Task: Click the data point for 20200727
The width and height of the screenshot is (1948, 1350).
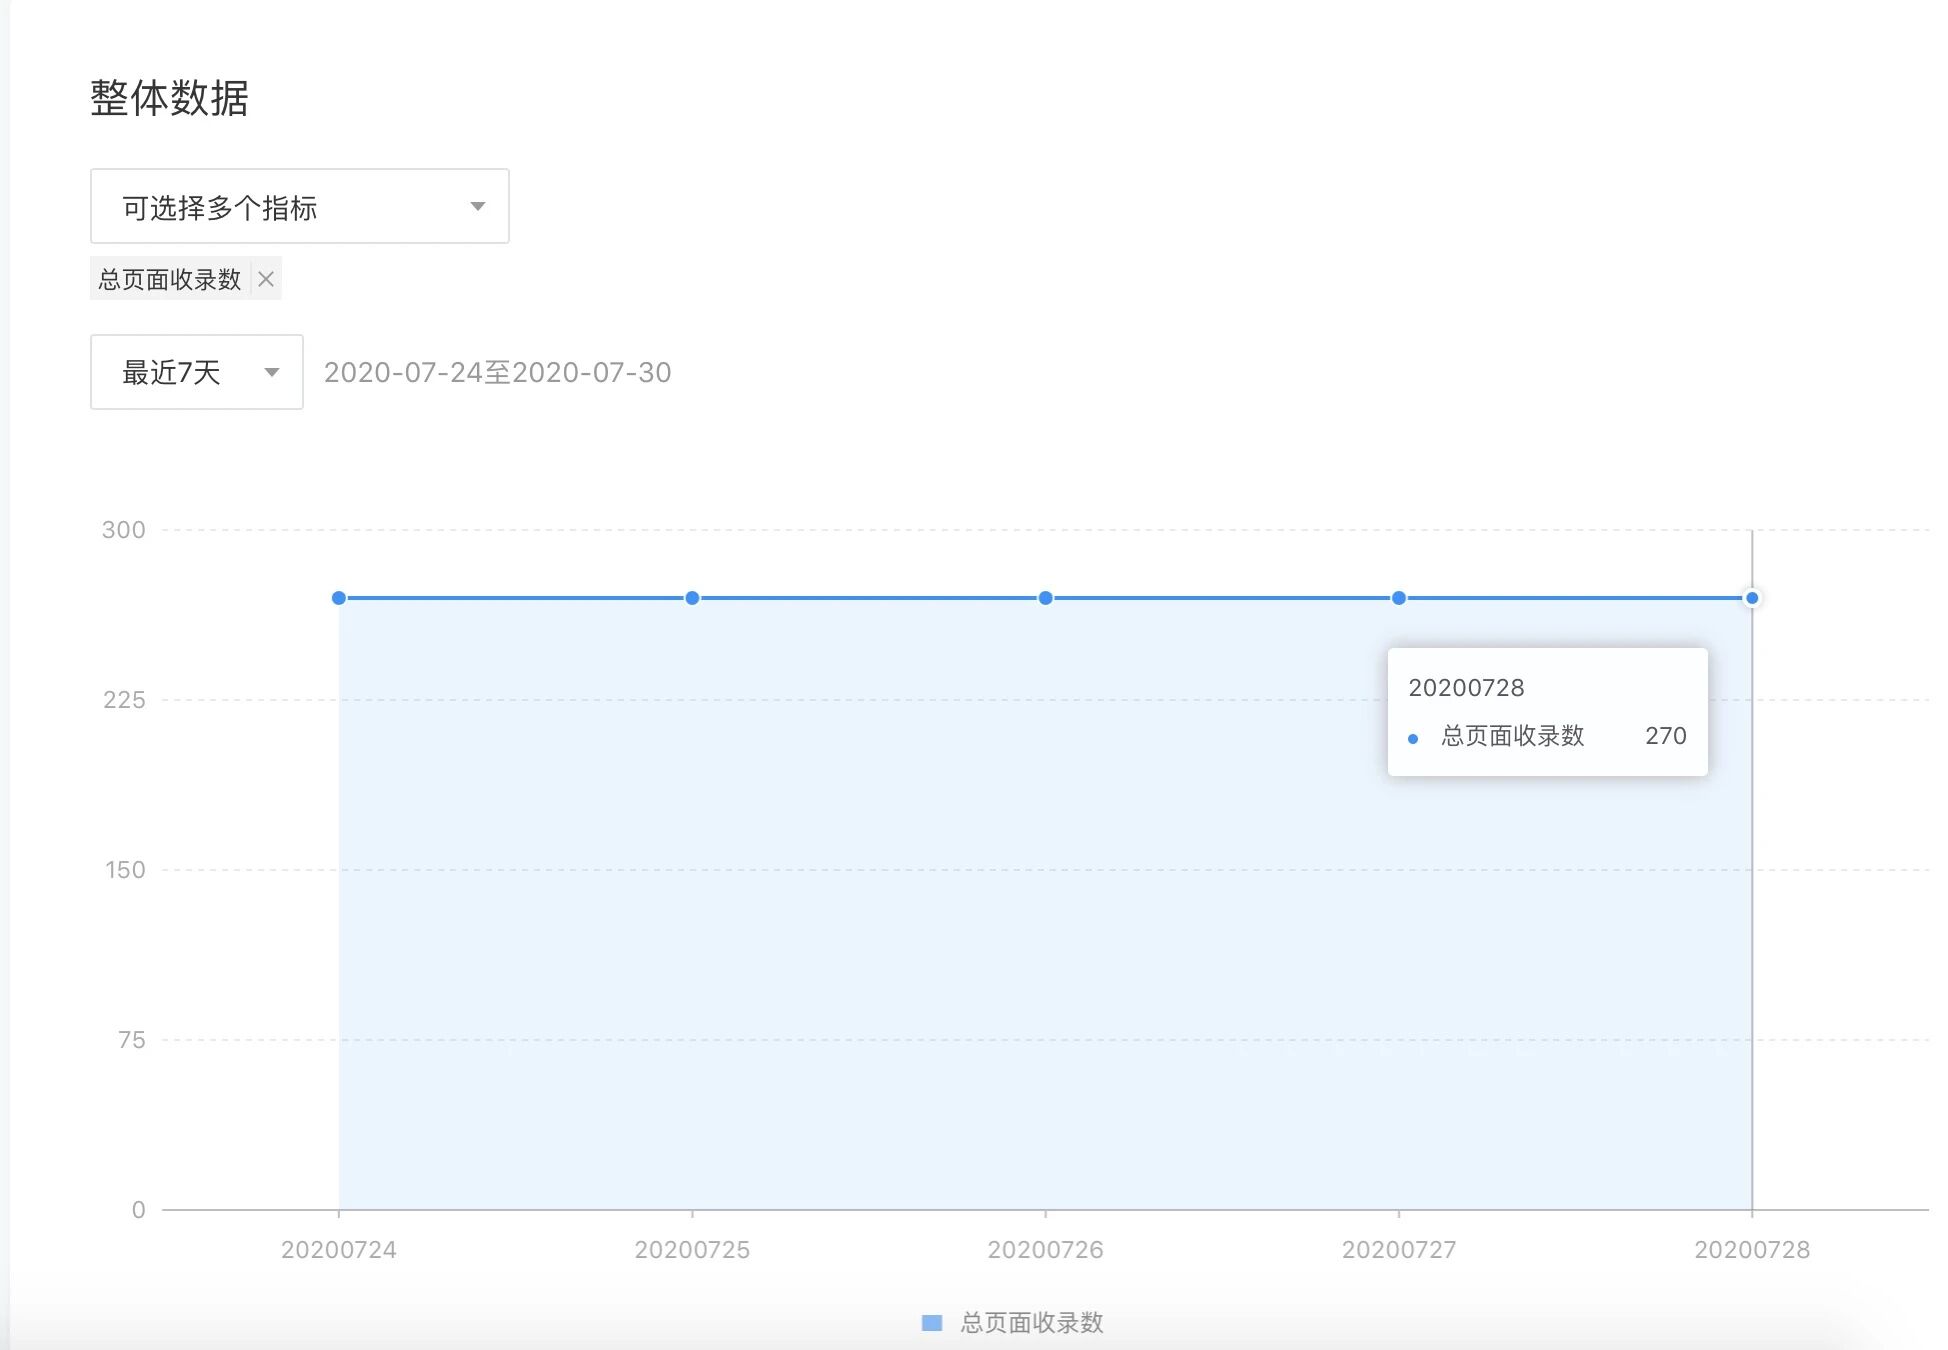Action: (1399, 598)
